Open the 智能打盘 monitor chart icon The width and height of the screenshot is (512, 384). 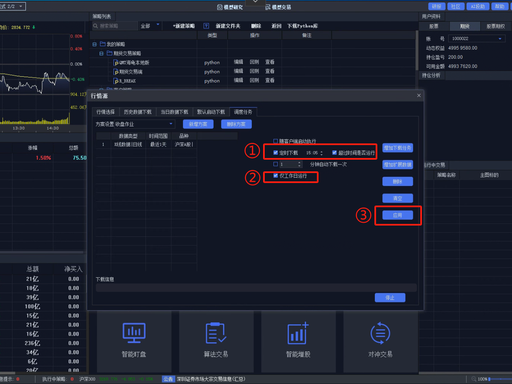pos(134,333)
